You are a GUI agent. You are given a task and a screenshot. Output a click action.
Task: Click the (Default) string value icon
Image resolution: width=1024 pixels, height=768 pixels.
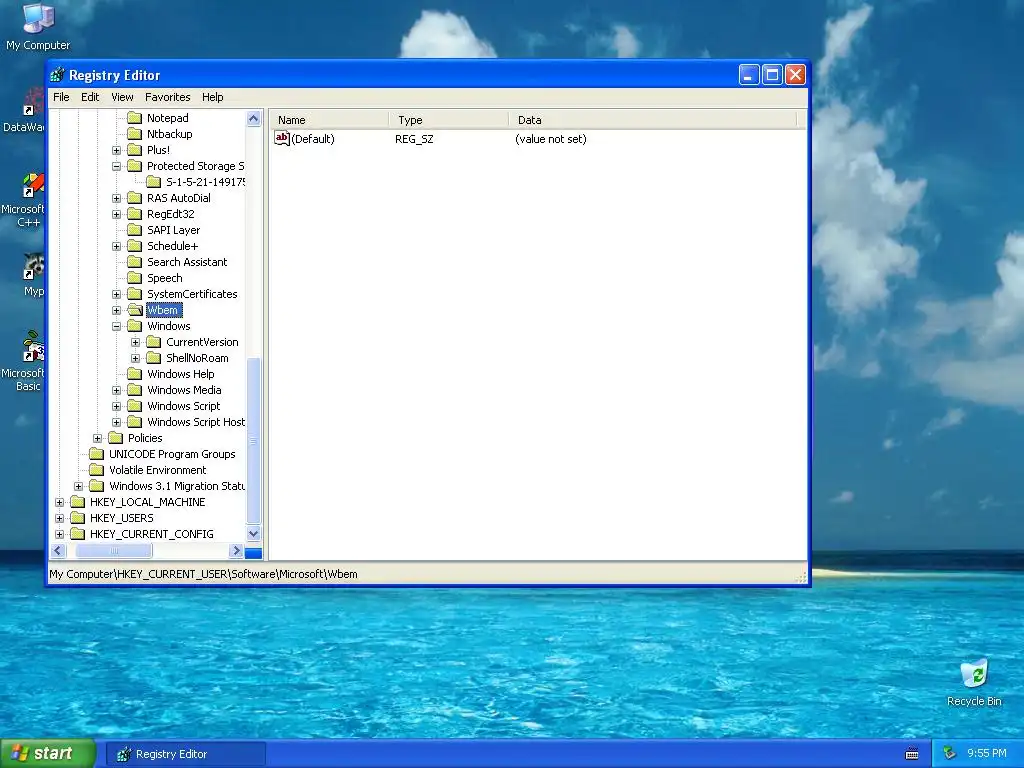coord(281,138)
